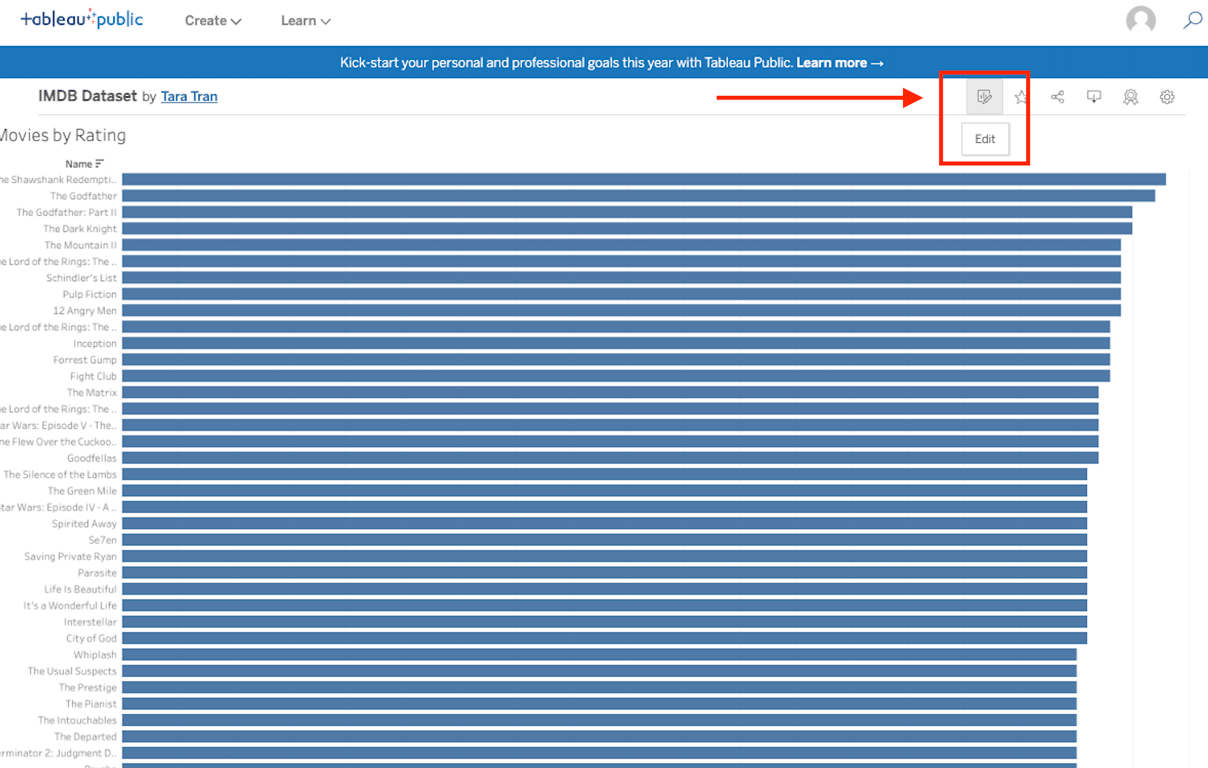The width and height of the screenshot is (1208, 768).
Task: Click the 'Spirited Away' label
Action: pyautogui.click(x=84, y=524)
